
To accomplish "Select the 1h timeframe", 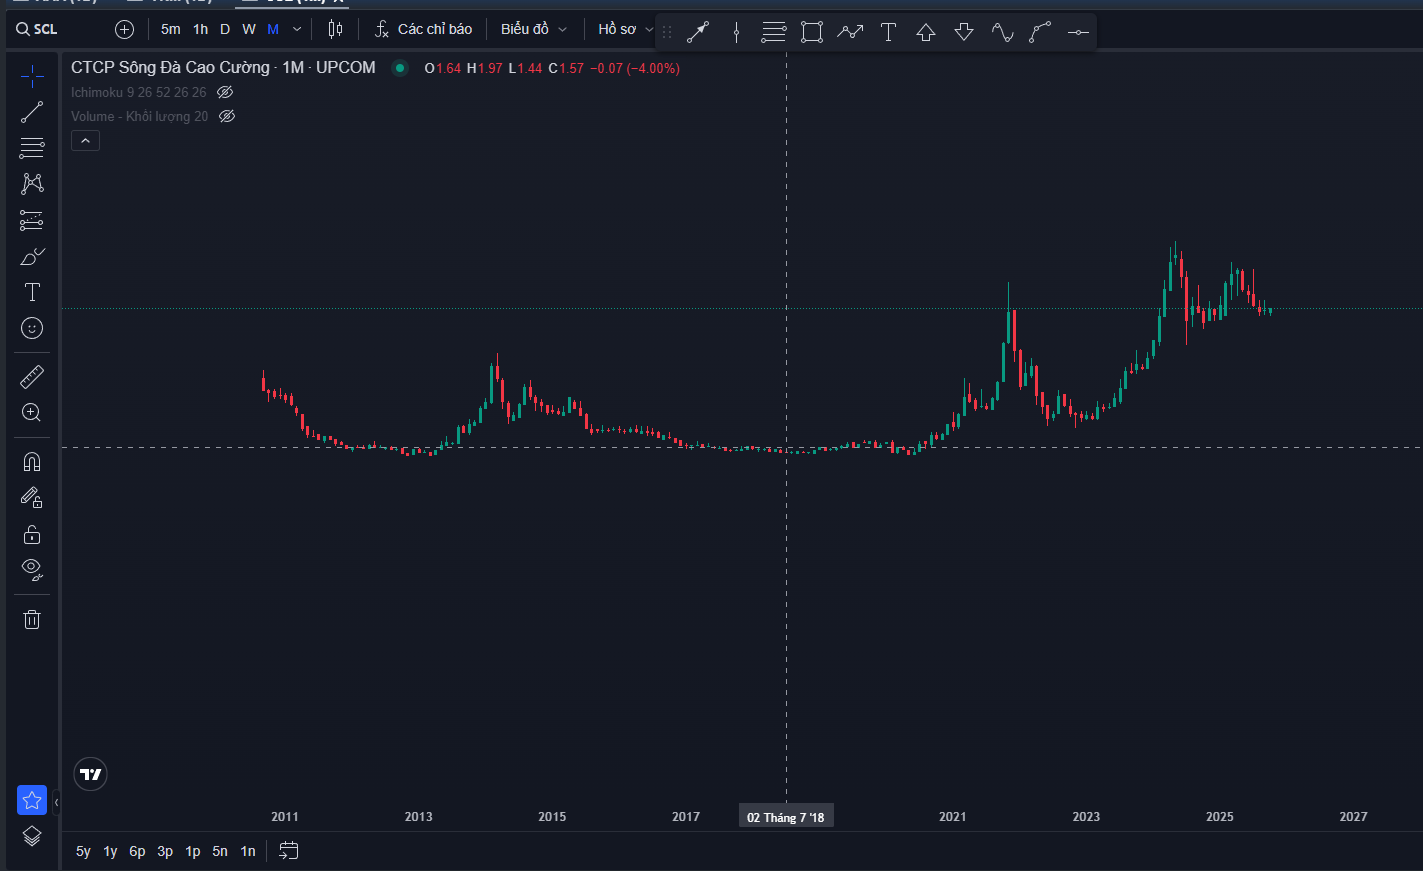I will 201,29.
